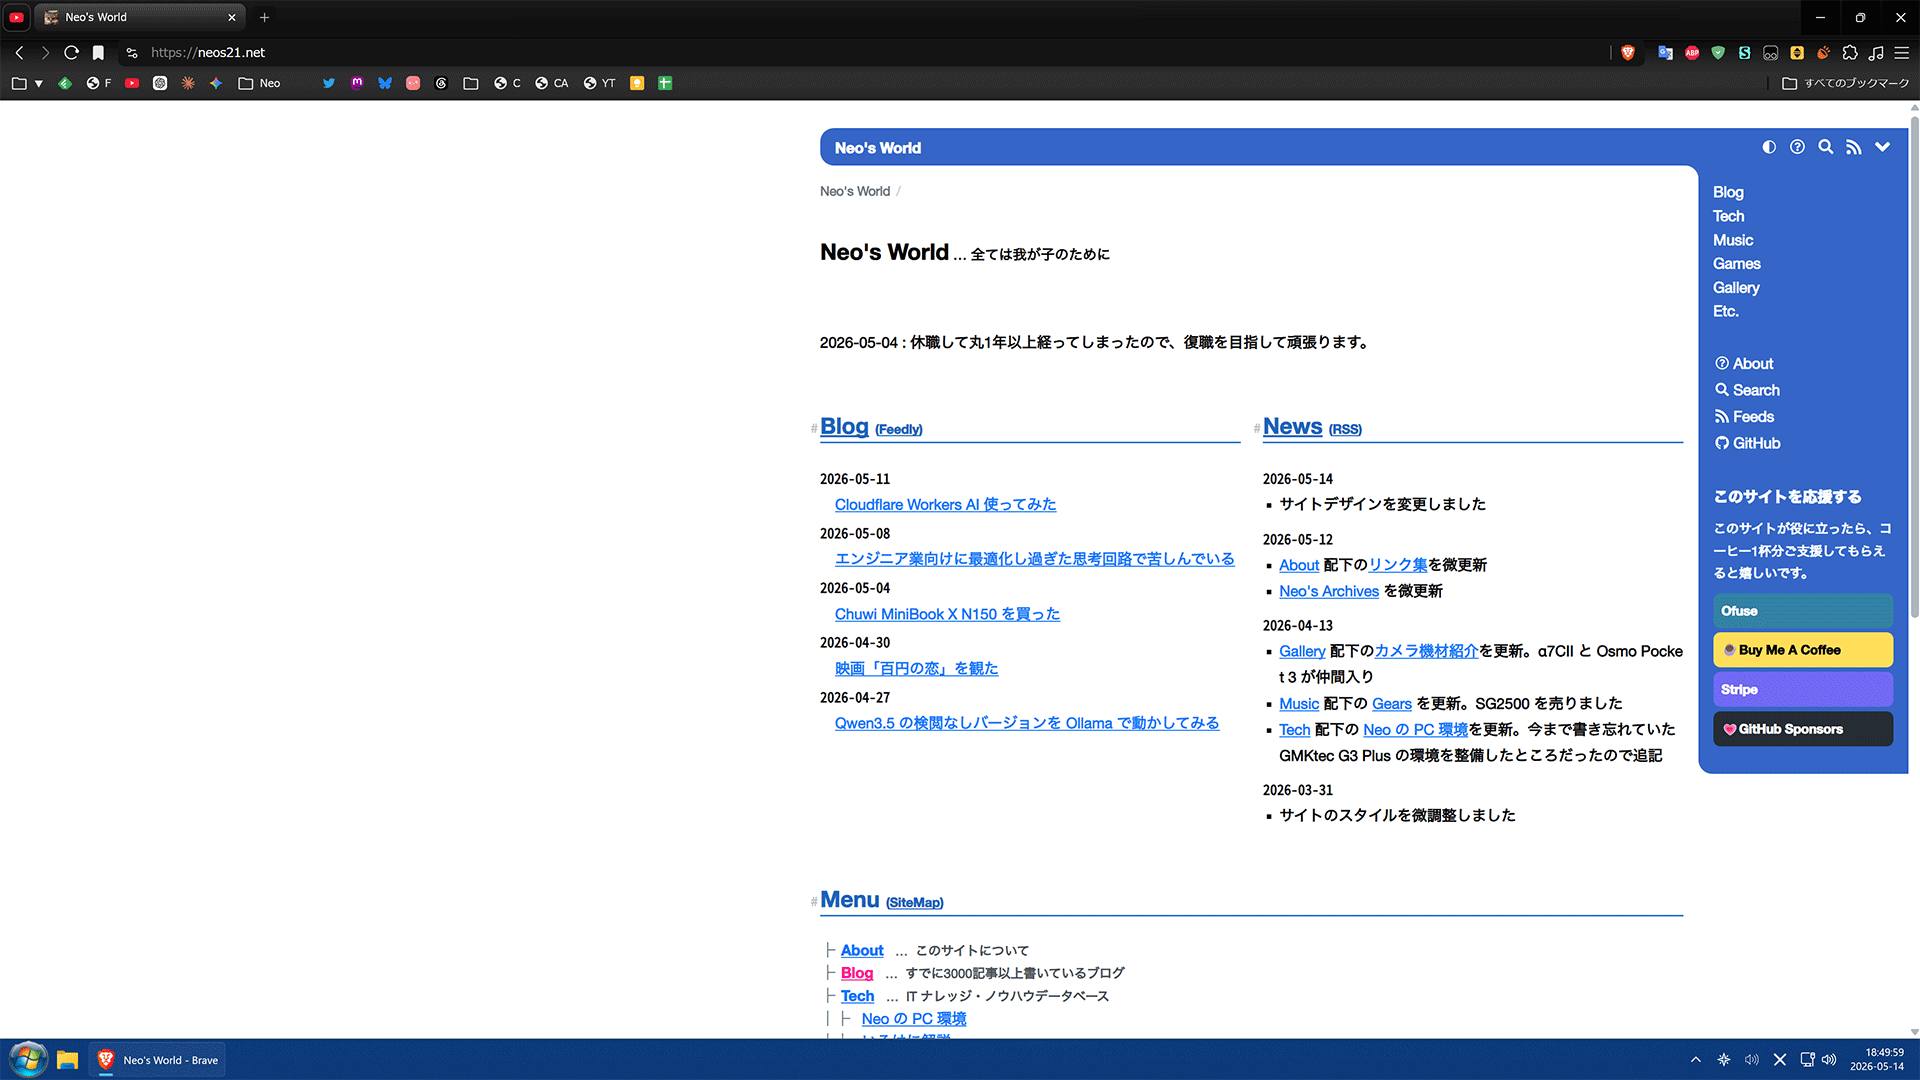
Task: Show hidden tray icons with the up chevron
Action: 1696,1060
